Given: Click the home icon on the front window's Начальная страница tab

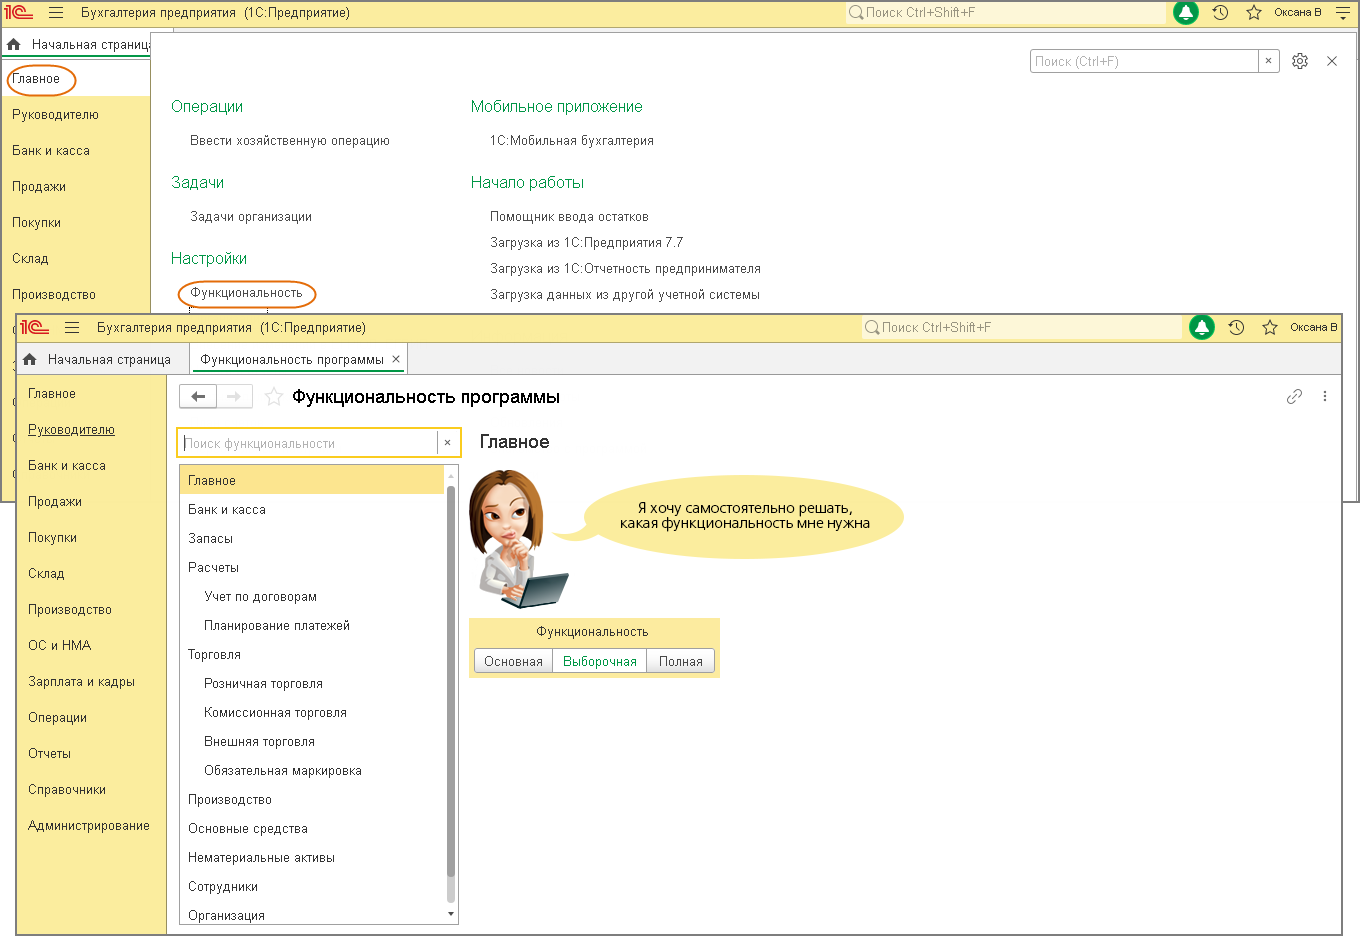Looking at the screenshot, I should [x=30, y=360].
